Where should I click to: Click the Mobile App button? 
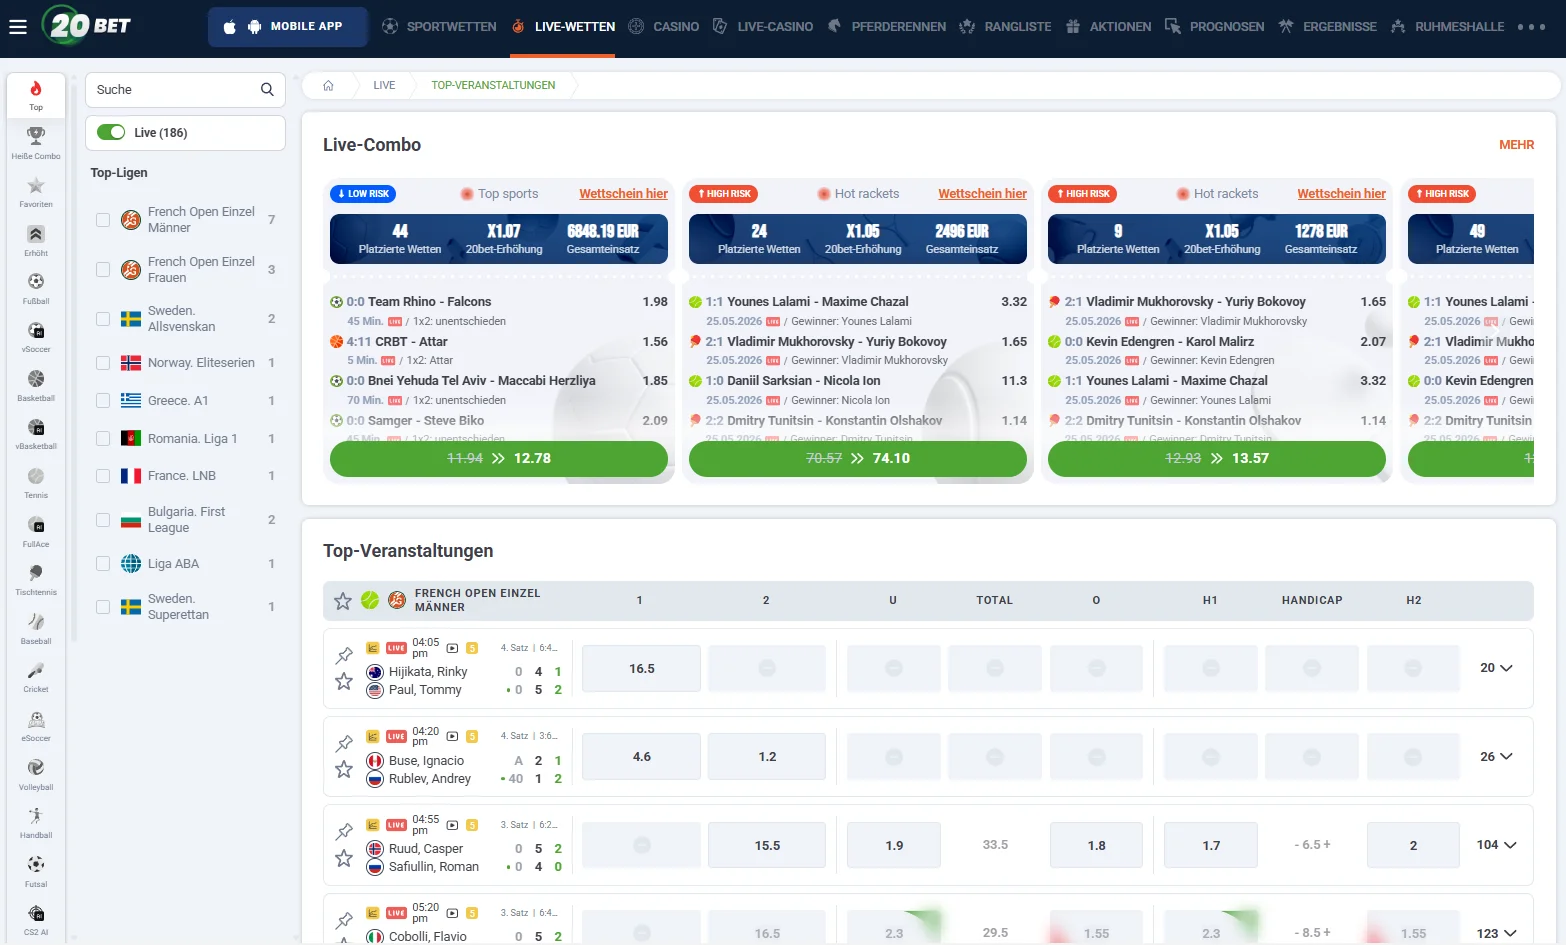point(287,27)
